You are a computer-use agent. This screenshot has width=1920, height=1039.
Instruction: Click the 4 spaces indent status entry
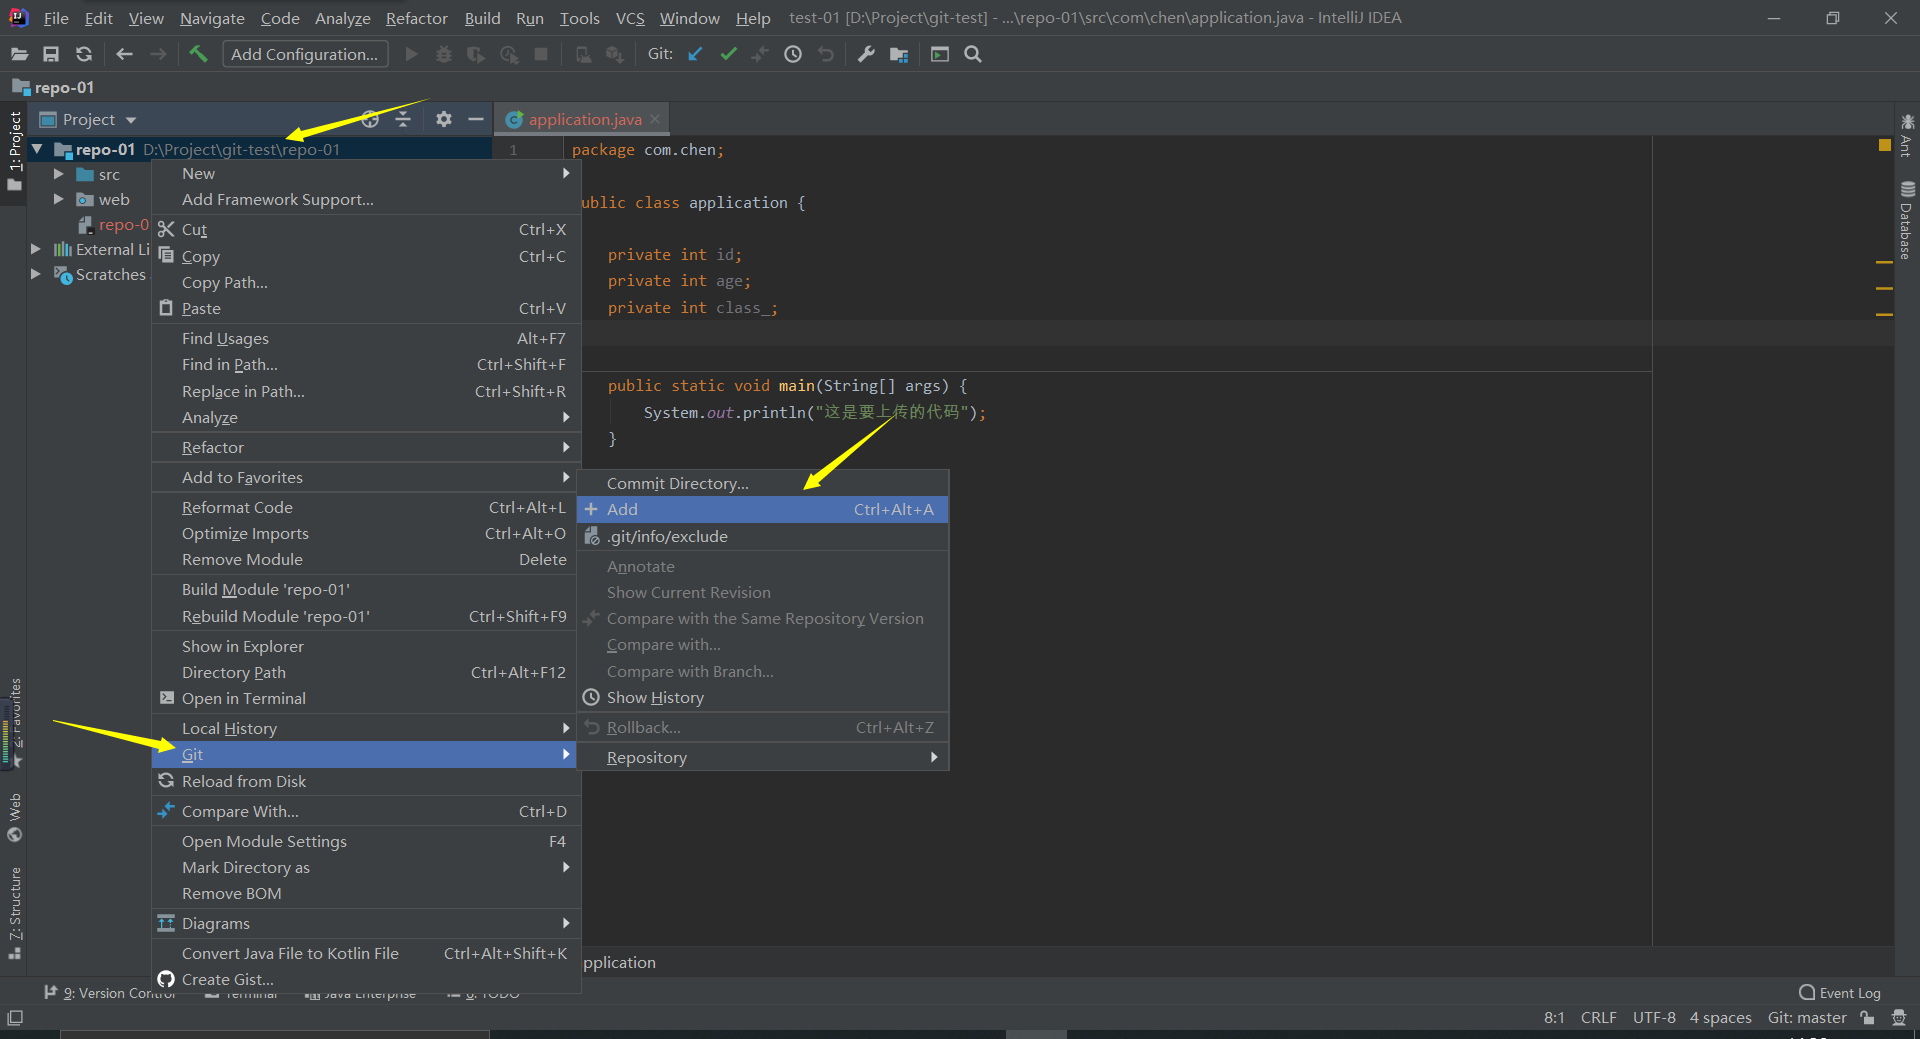[x=1720, y=1017]
